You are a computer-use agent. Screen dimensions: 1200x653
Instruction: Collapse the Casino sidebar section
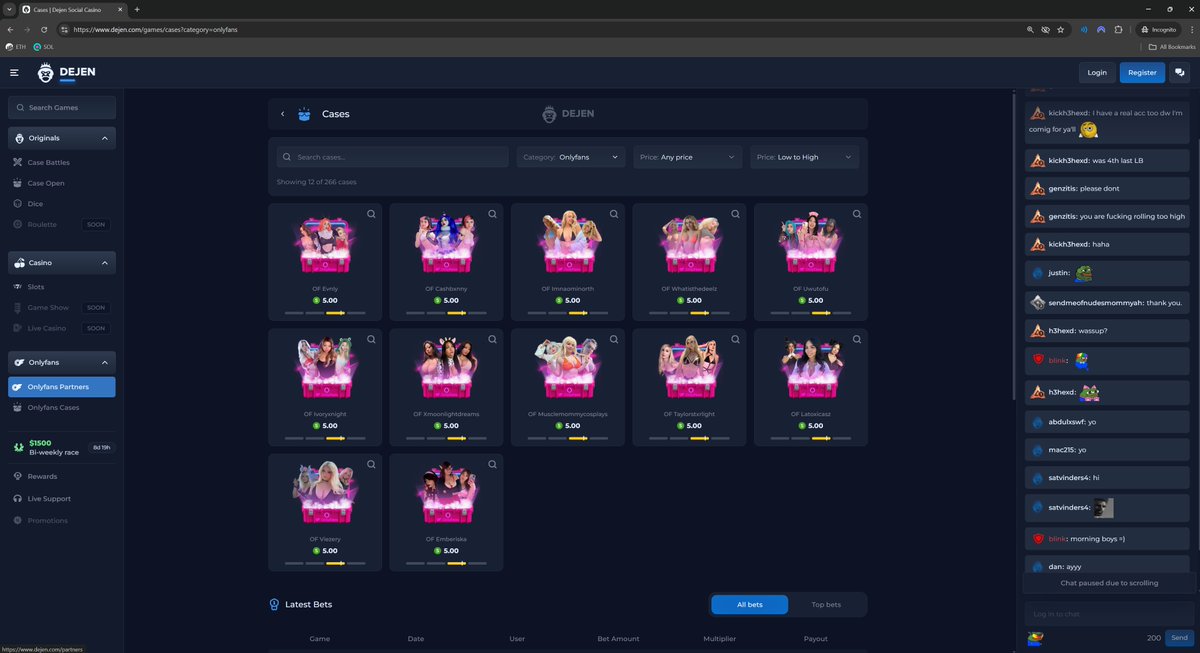105,263
